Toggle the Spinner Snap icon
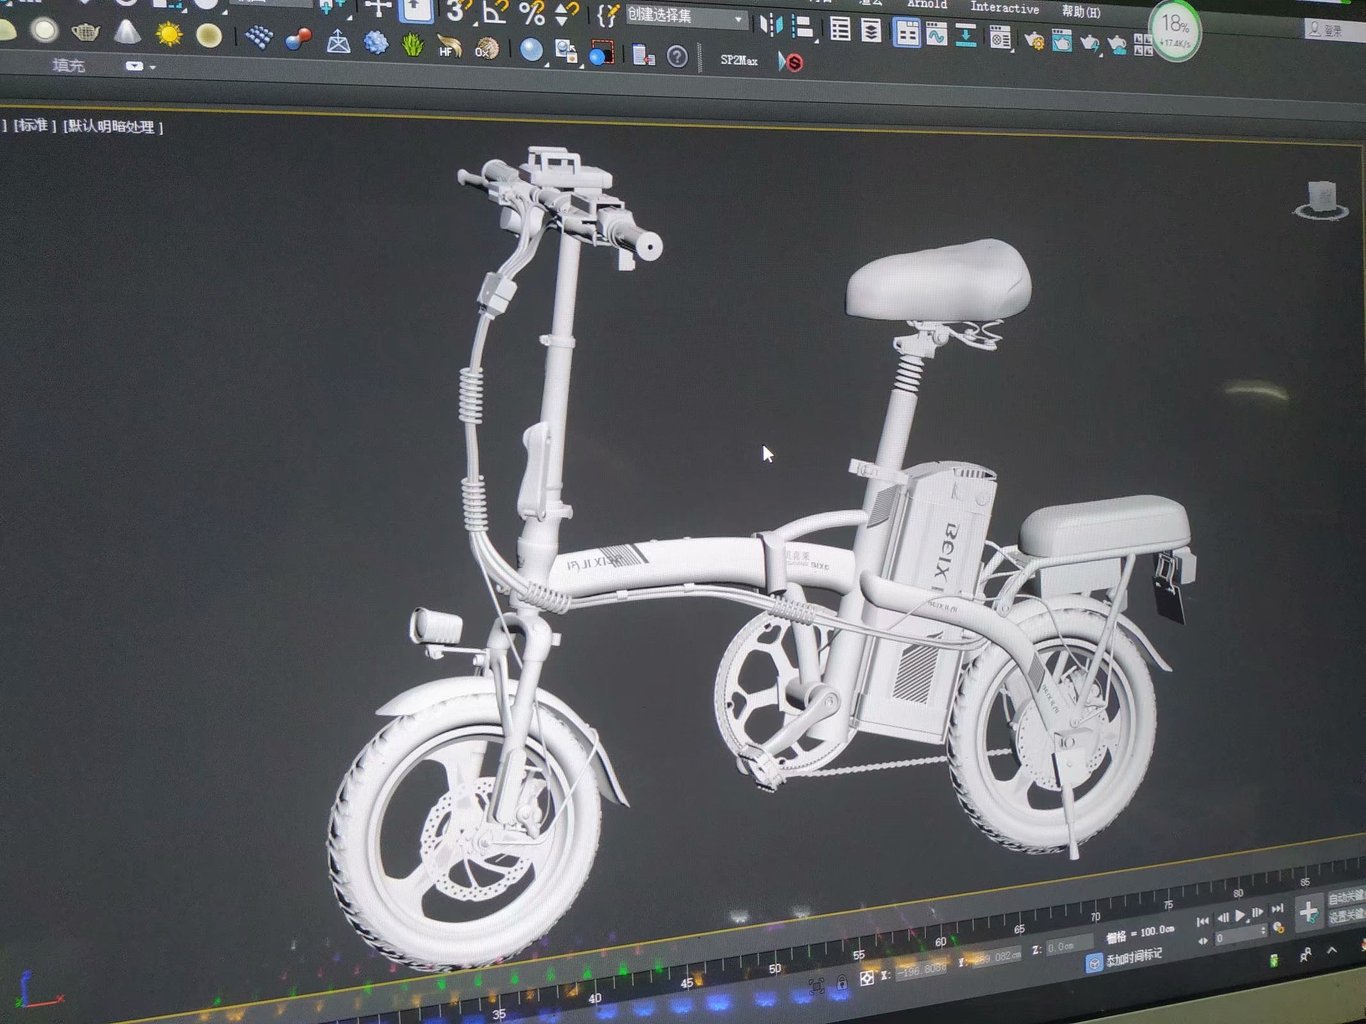1366x1024 pixels. tap(567, 14)
